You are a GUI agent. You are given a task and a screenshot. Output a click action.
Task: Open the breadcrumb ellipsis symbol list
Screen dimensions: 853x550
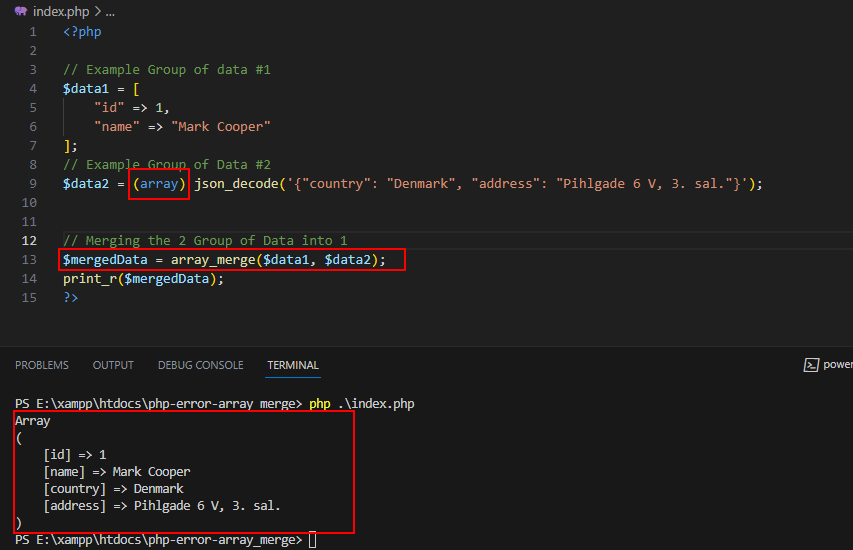[110, 12]
